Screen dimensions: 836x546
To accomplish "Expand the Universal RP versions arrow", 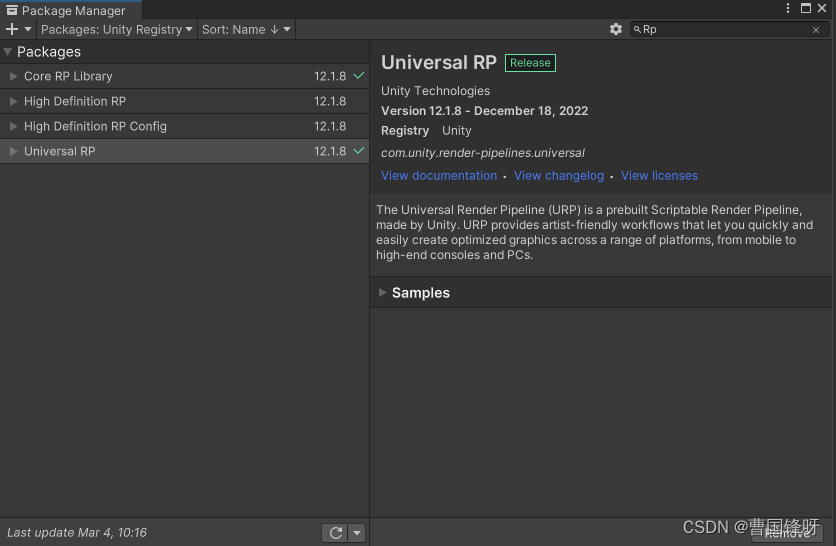I will (x=13, y=151).
